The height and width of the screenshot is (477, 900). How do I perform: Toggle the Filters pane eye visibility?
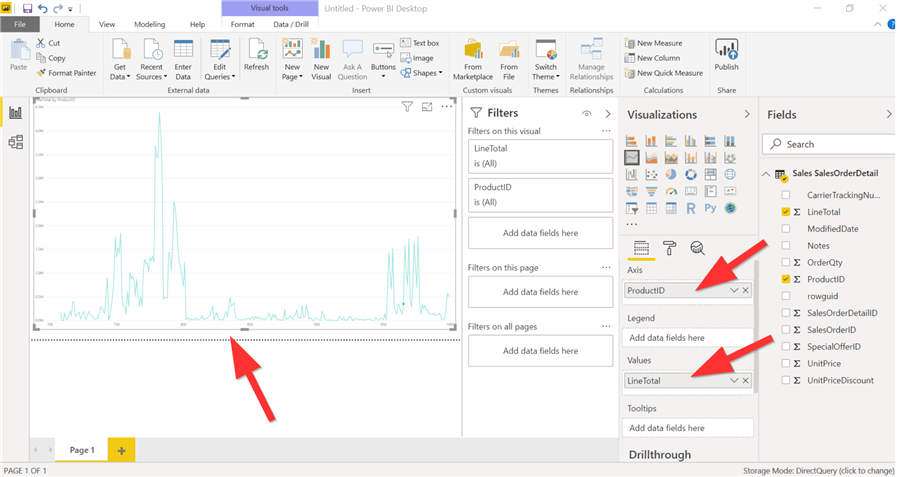pos(586,114)
